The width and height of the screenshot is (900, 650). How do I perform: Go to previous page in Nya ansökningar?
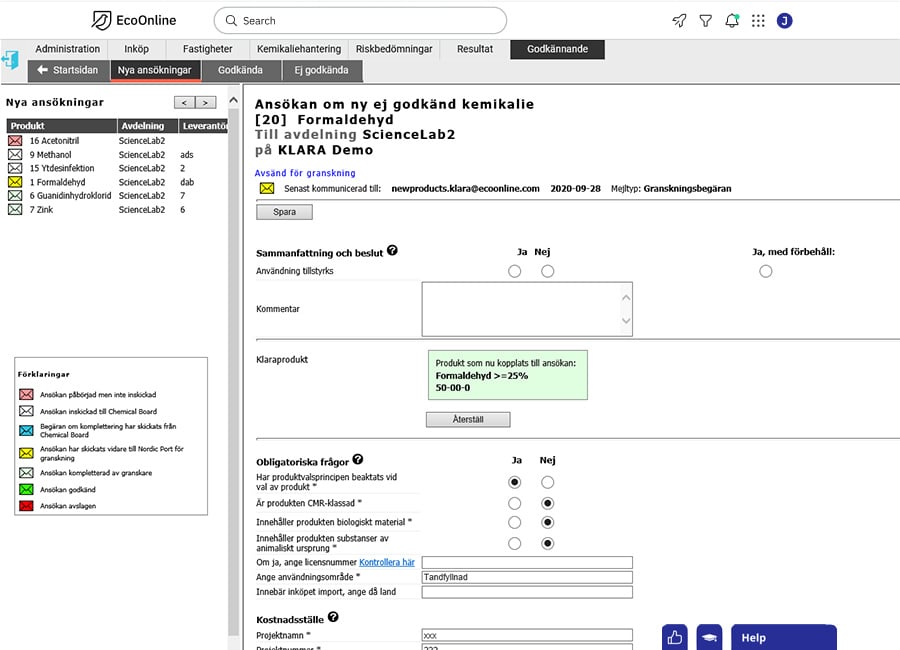(x=184, y=103)
